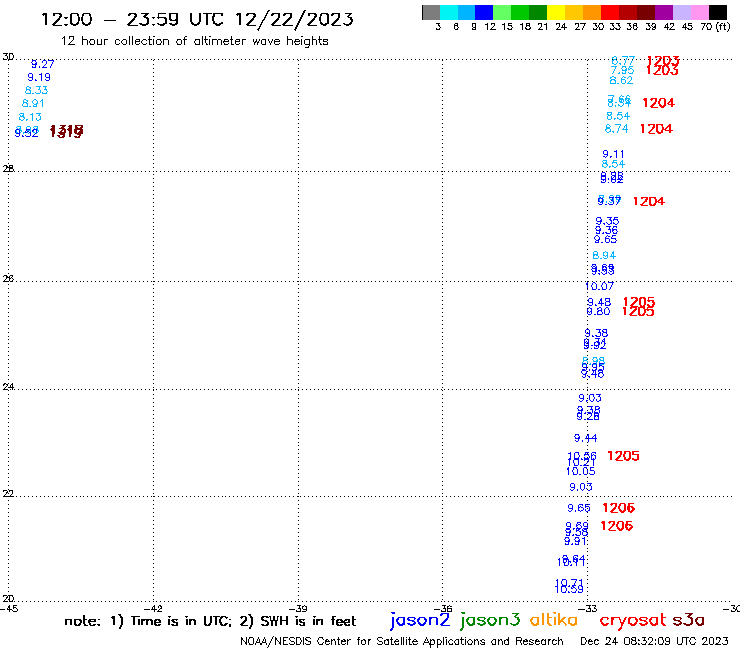The height and width of the screenshot is (650, 740).
Task: Select the wave height value 9.35
Action: [x=607, y=221]
